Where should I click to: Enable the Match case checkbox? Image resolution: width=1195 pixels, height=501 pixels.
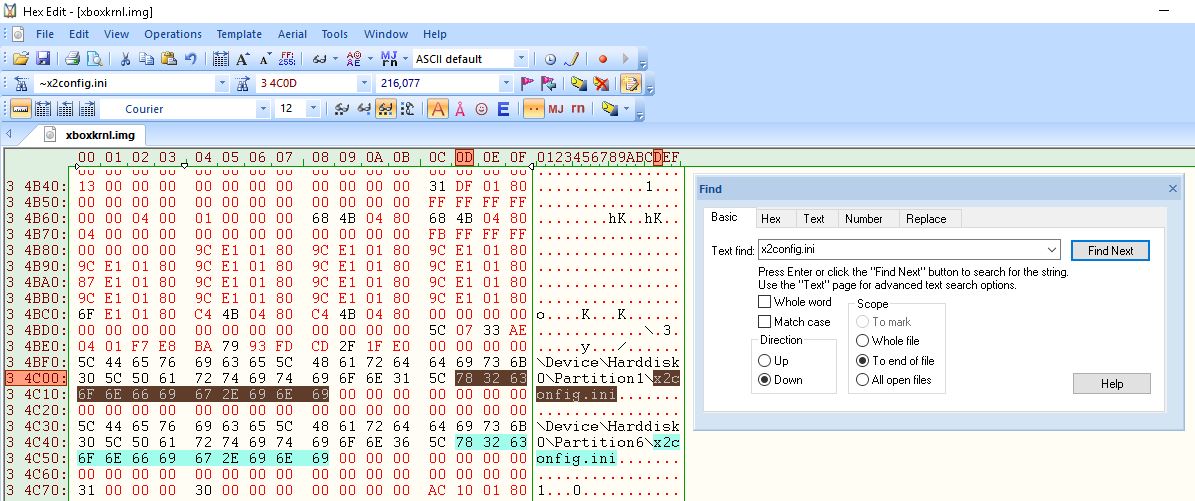pos(765,322)
